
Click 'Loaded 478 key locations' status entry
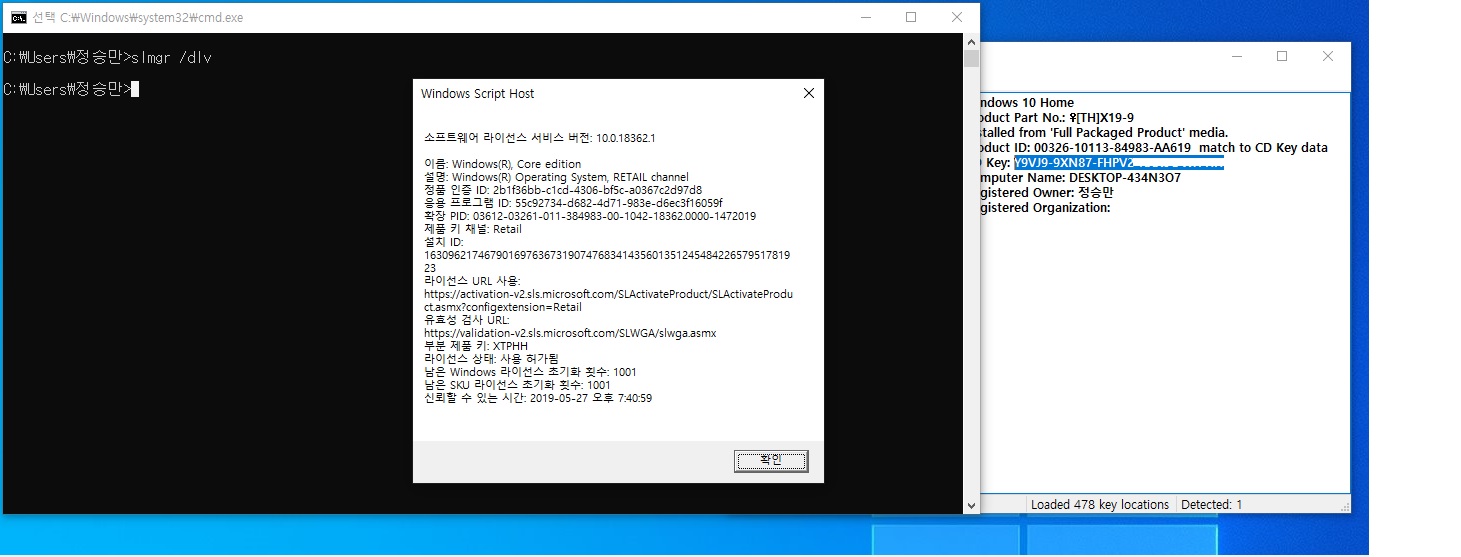1100,504
